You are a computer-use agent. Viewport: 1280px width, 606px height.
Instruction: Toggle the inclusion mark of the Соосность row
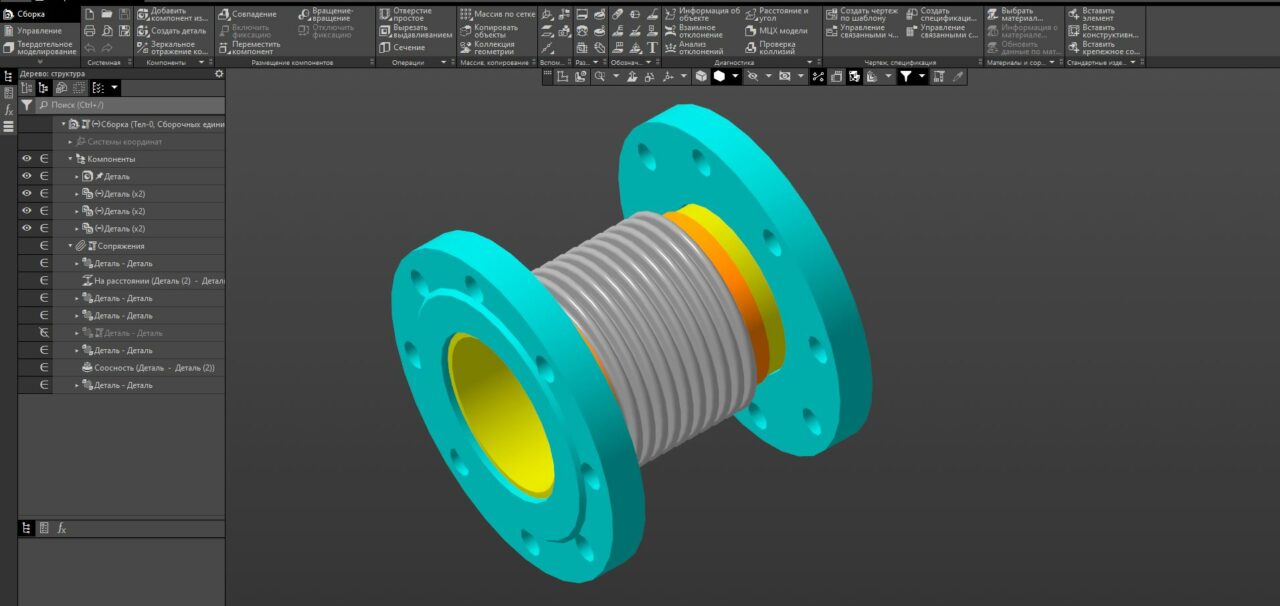(x=44, y=368)
